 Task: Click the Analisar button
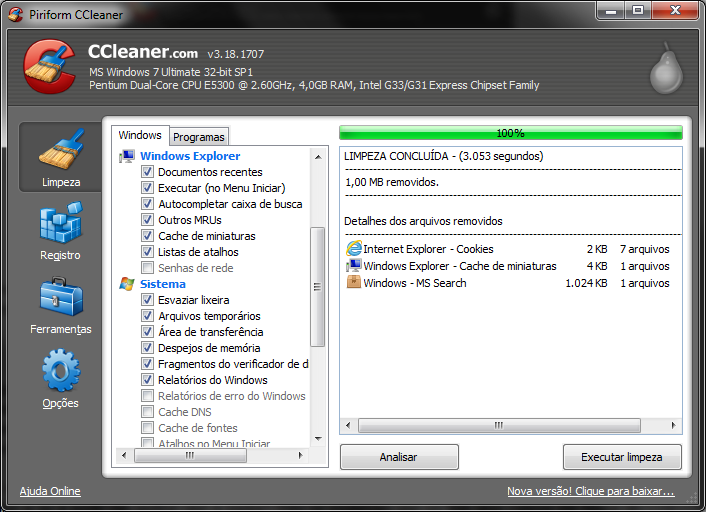pyautogui.click(x=399, y=457)
